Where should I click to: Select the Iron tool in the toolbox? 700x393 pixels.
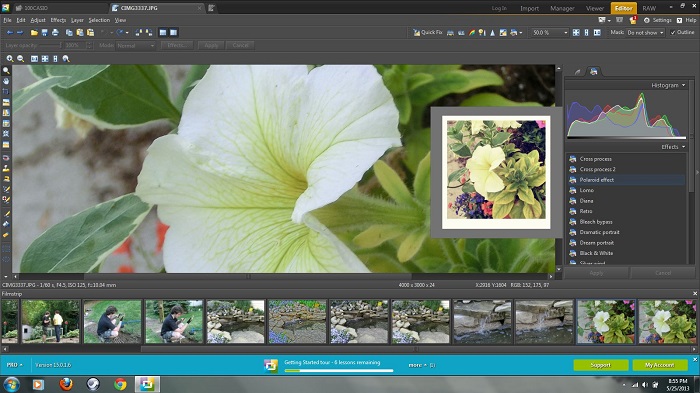[x=6, y=179]
